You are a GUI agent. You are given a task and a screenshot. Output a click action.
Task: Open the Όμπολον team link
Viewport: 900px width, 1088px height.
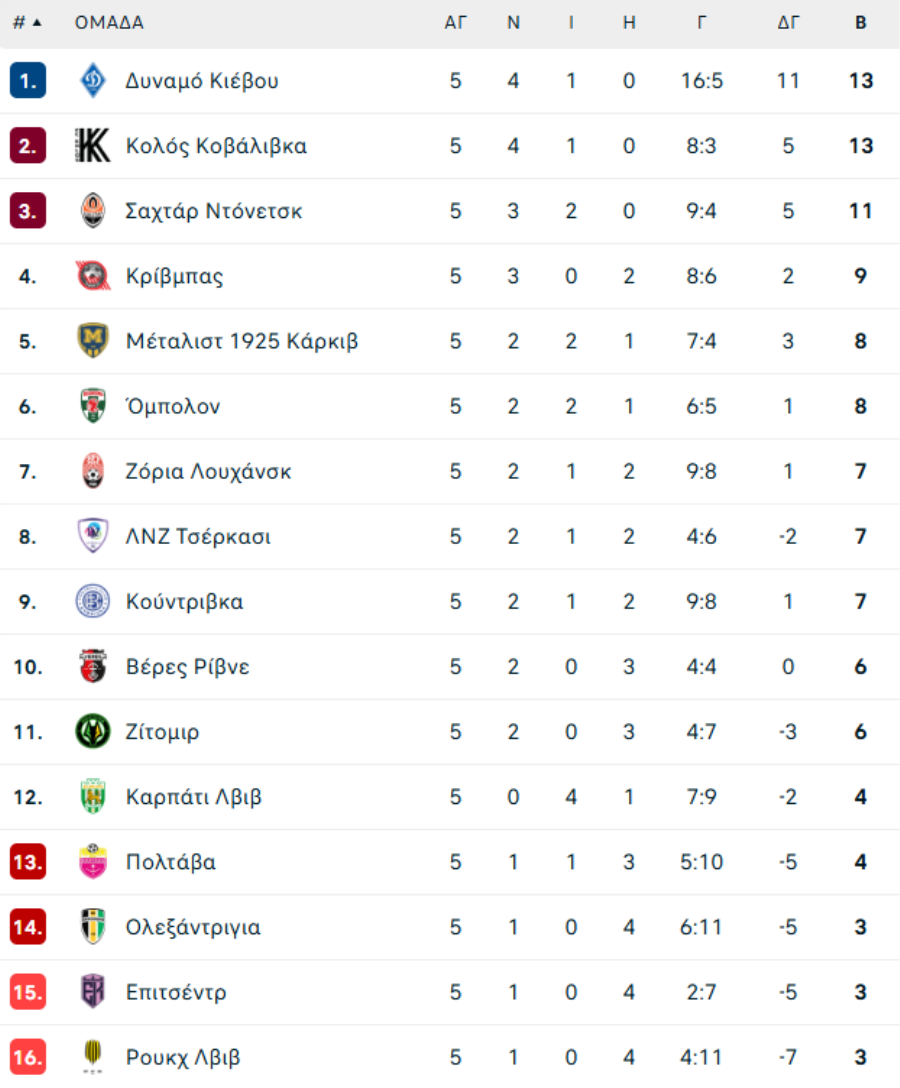173,406
